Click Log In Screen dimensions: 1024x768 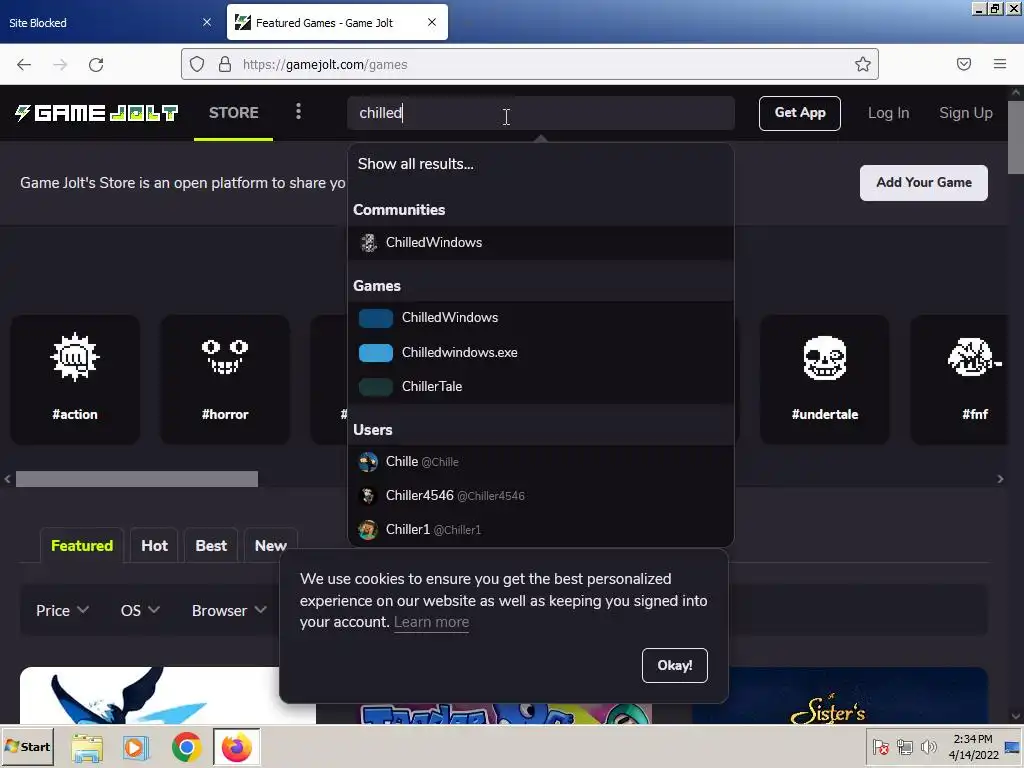pyautogui.click(x=888, y=113)
